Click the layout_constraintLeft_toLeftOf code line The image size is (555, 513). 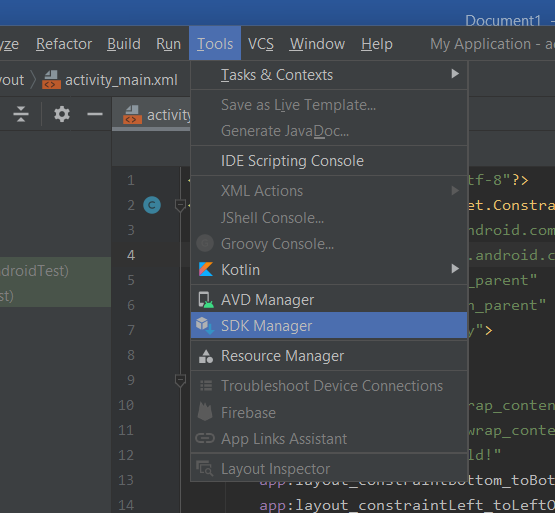pyautogui.click(x=407, y=505)
